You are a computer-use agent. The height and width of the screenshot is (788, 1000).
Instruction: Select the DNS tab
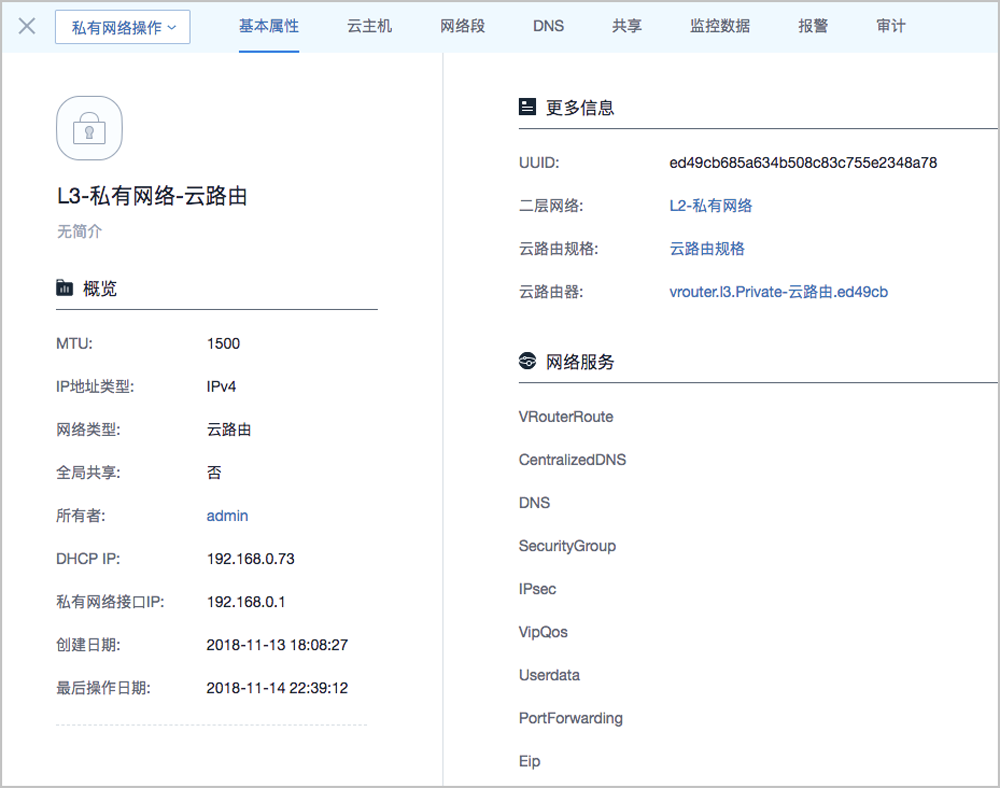548,26
